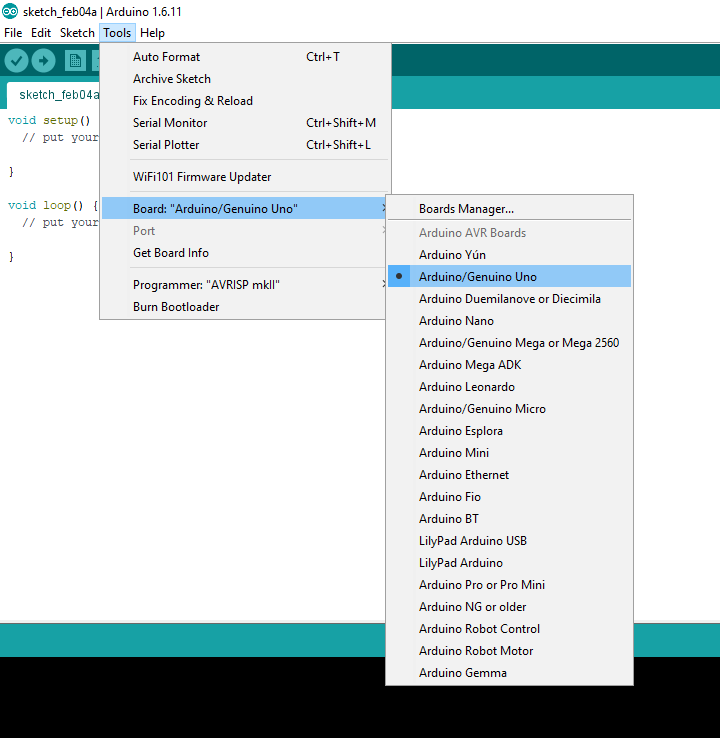Viewport: 720px width, 738px height.
Task: Select Arduino/Genuino Mega or Mega 2560
Action: click(x=509, y=343)
